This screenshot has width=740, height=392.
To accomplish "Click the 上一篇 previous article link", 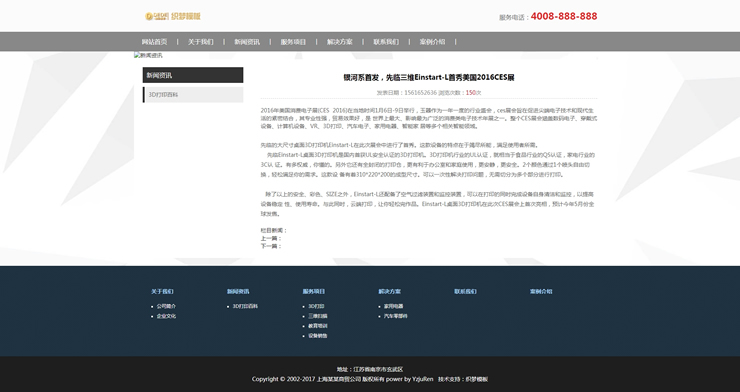I will 270,239.
